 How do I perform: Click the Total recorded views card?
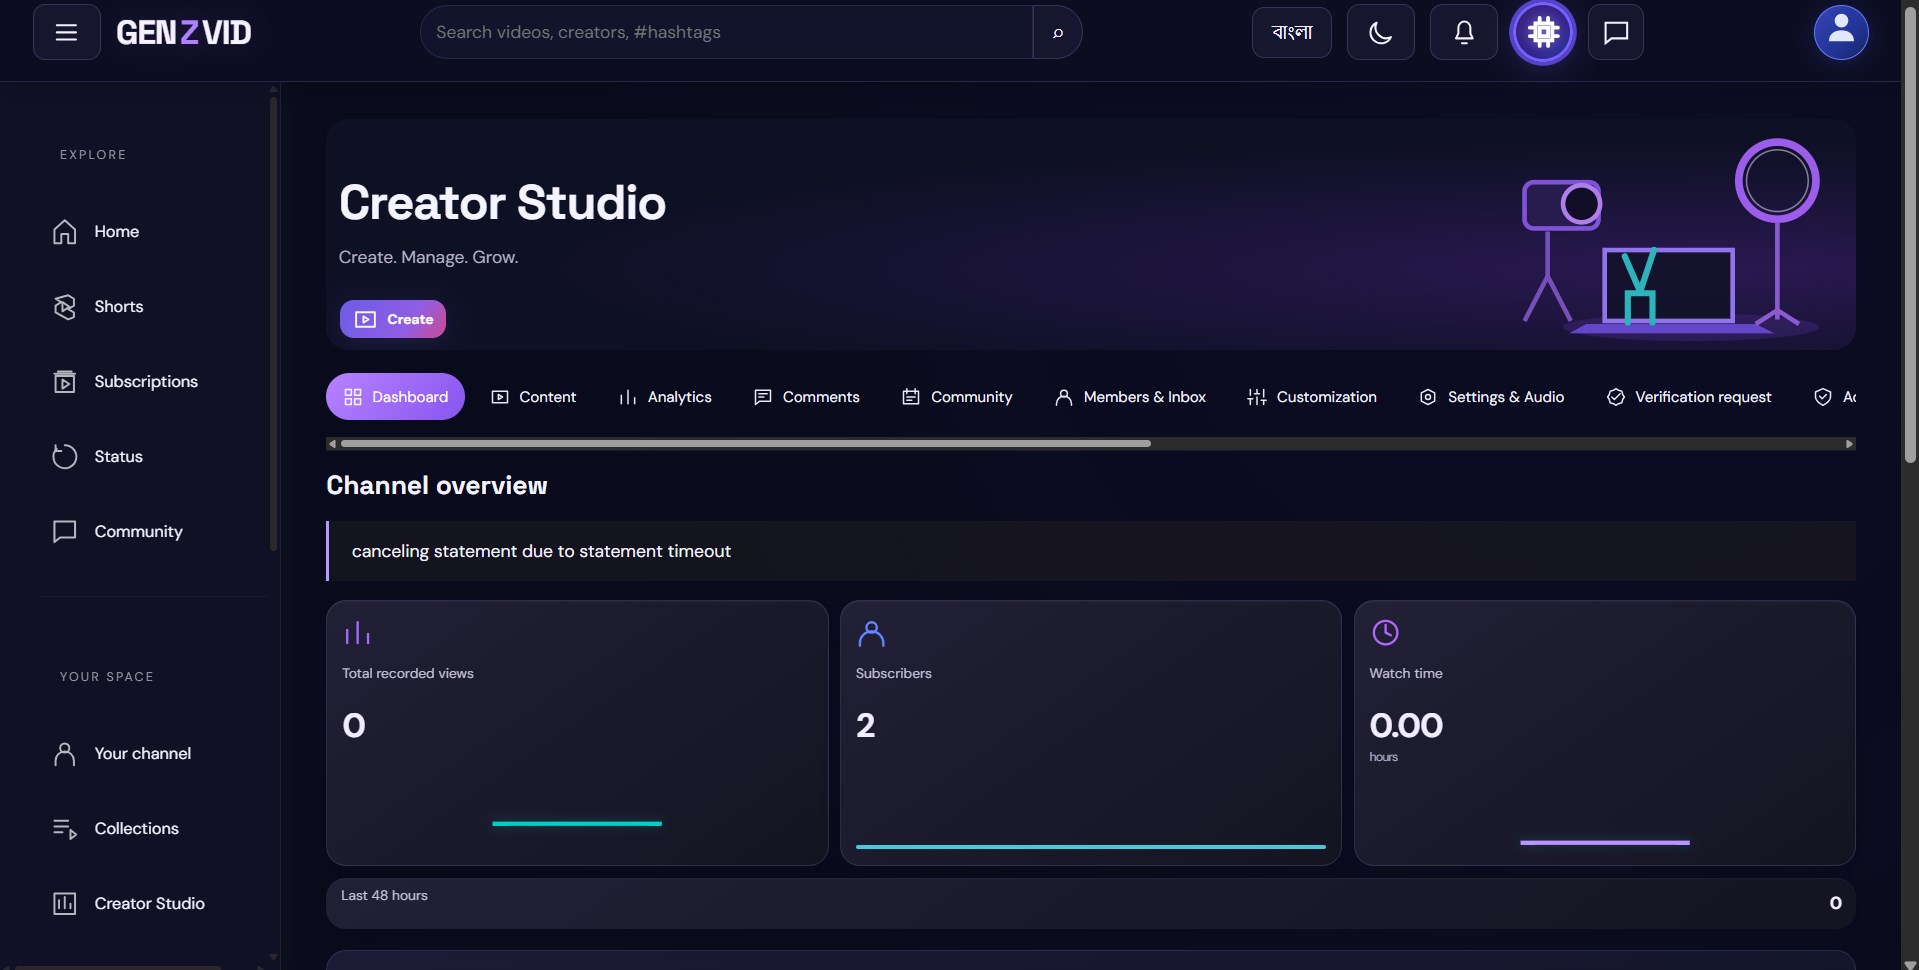(577, 733)
